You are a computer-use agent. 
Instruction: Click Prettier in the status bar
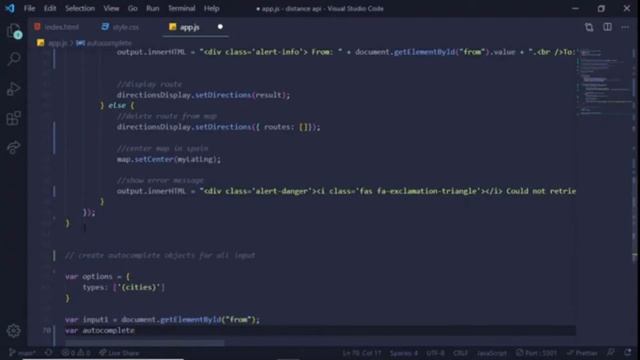(582, 353)
